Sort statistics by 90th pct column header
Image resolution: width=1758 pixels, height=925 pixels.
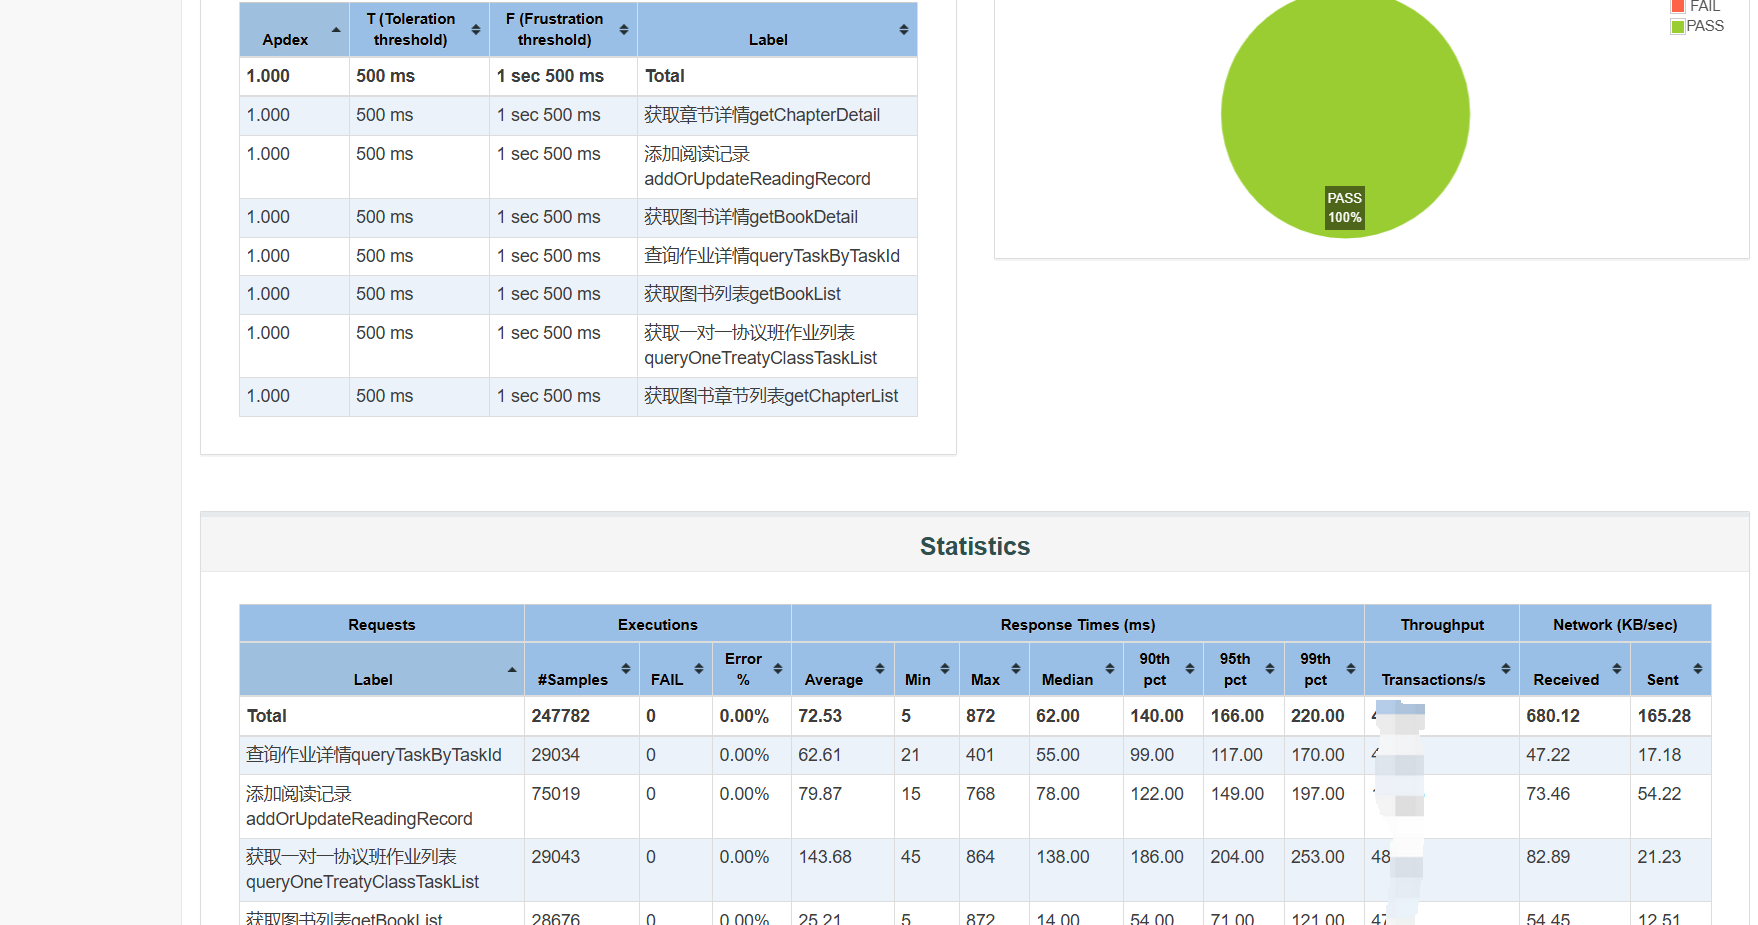click(x=1155, y=669)
